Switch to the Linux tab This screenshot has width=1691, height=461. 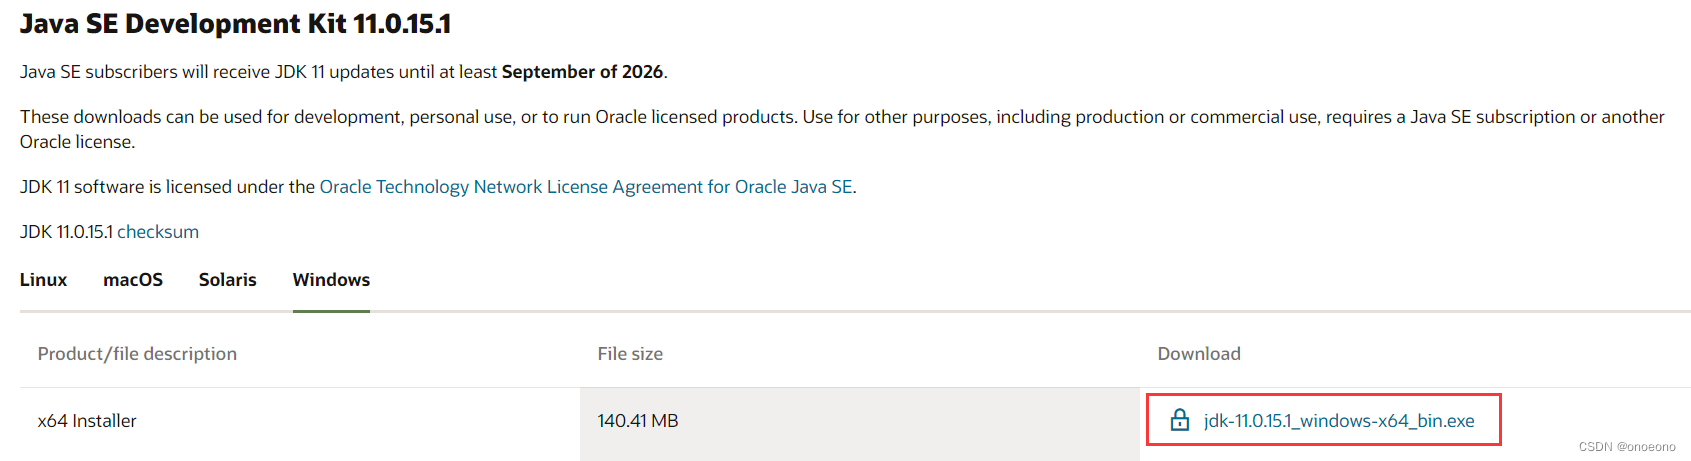tap(44, 280)
